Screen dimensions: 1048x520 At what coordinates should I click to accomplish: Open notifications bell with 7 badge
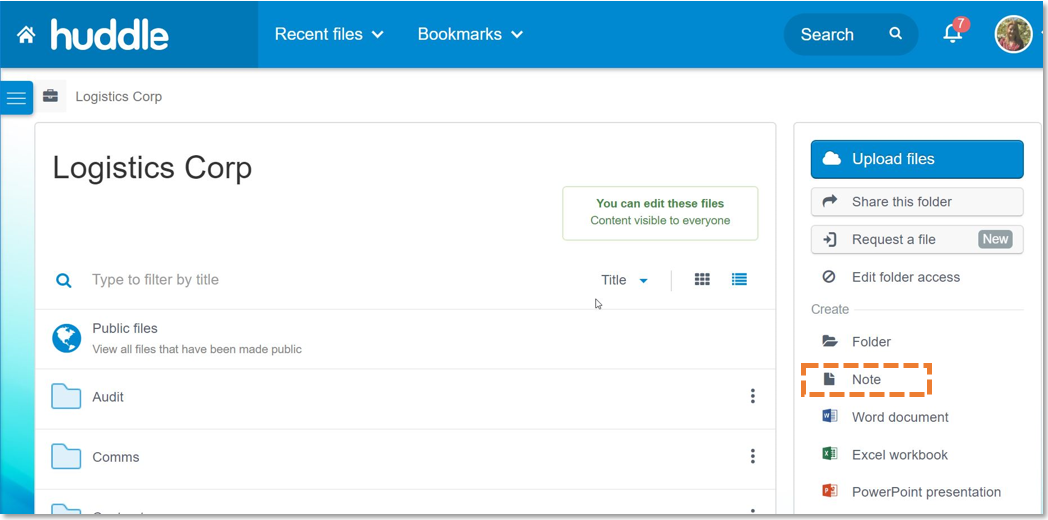coord(954,32)
